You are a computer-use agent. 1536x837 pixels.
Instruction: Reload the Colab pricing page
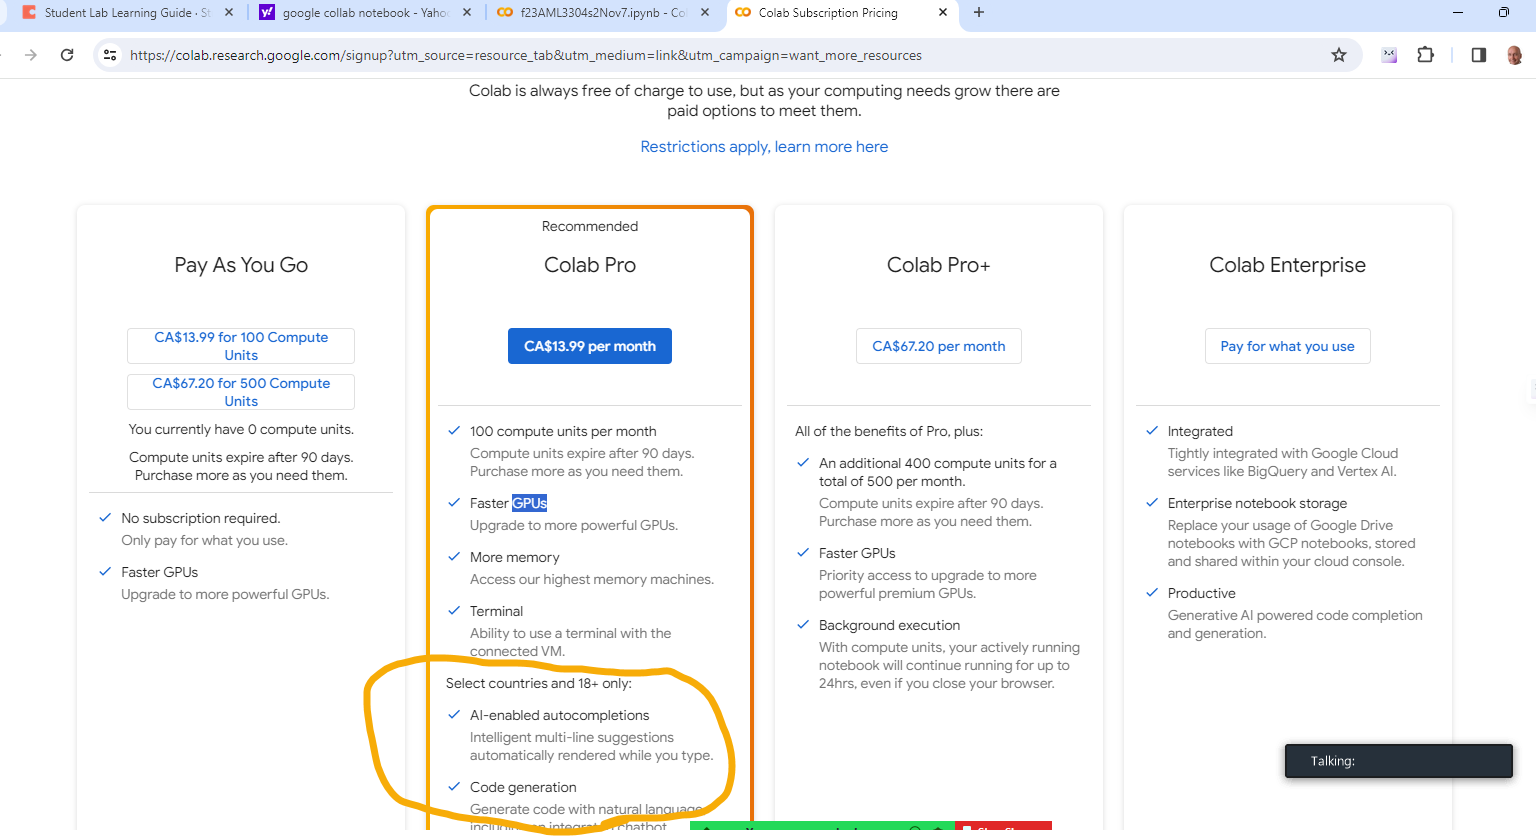[67, 55]
